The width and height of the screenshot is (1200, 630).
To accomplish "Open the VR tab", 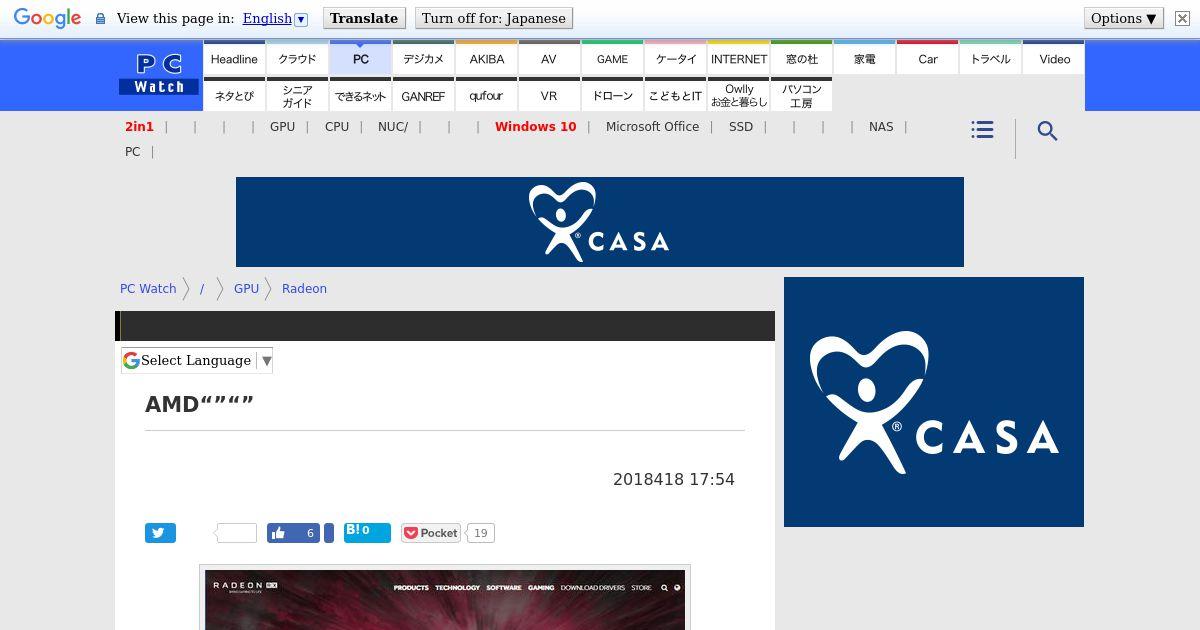I will pyautogui.click(x=549, y=96).
